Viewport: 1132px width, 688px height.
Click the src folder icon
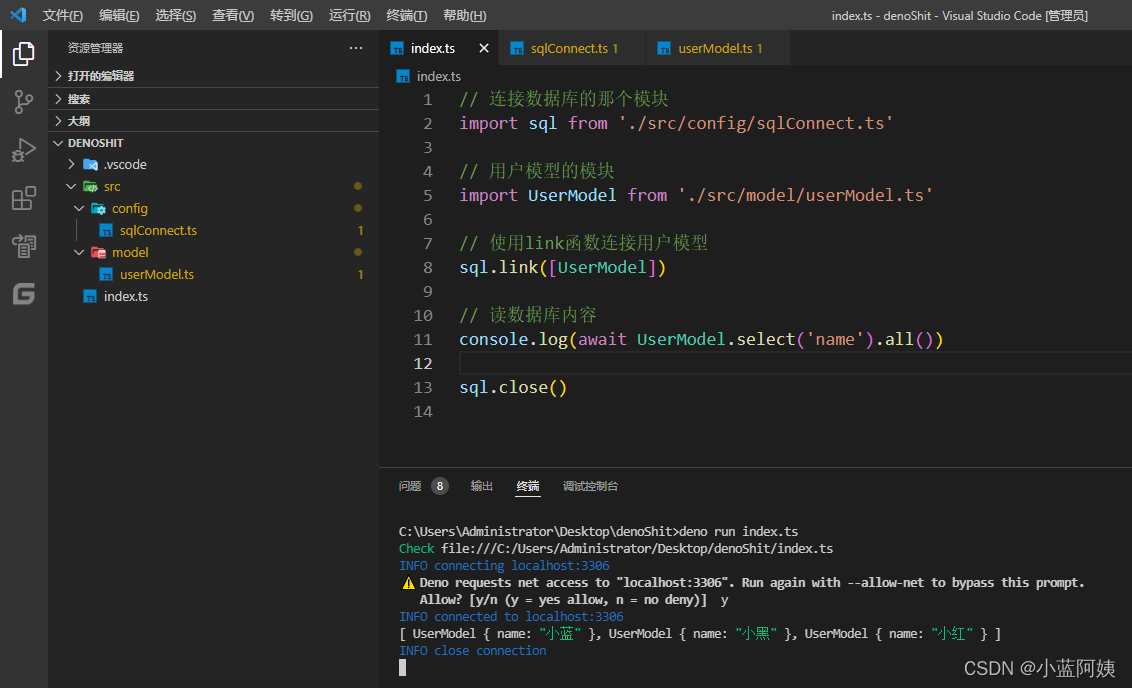pos(90,186)
